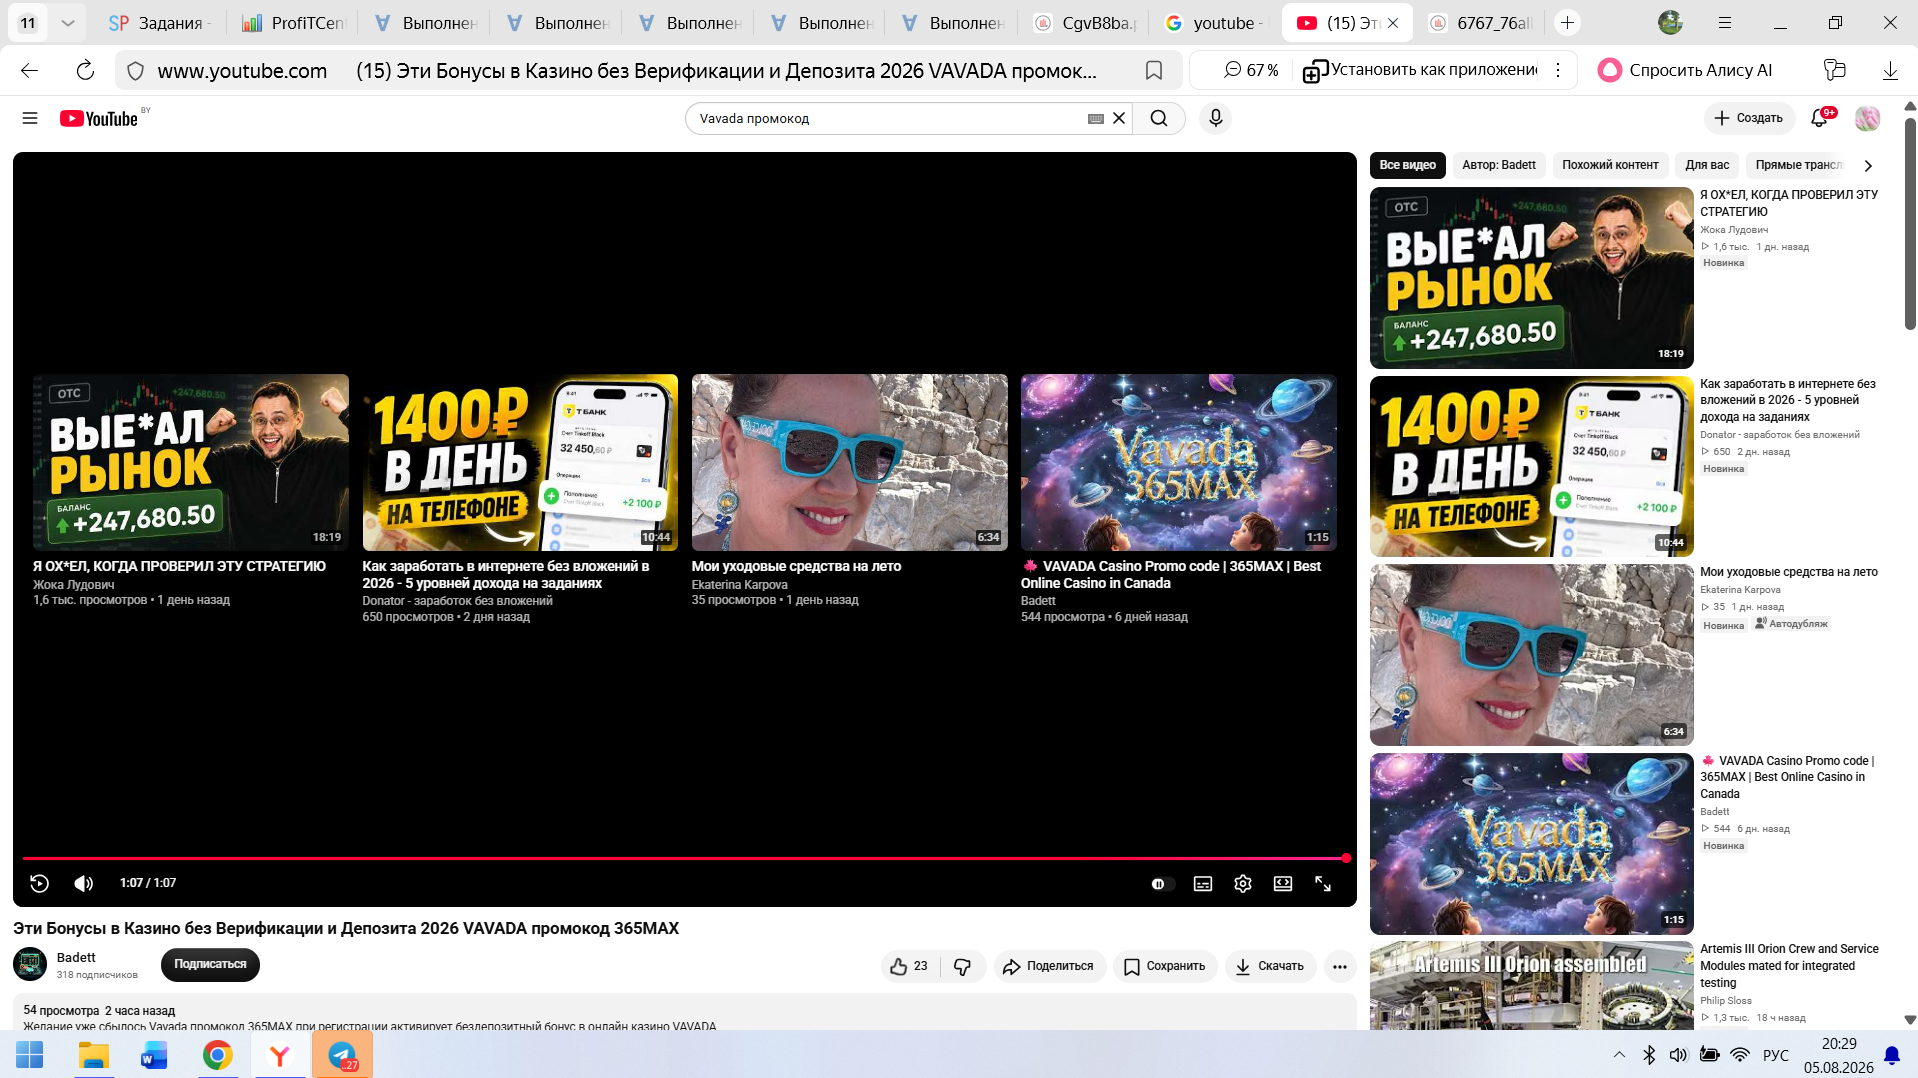
Task: Start voice search with microphone
Action: (1215, 118)
